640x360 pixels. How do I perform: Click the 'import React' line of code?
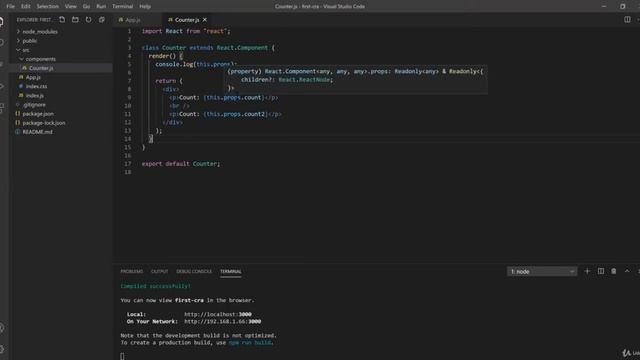(186, 31)
